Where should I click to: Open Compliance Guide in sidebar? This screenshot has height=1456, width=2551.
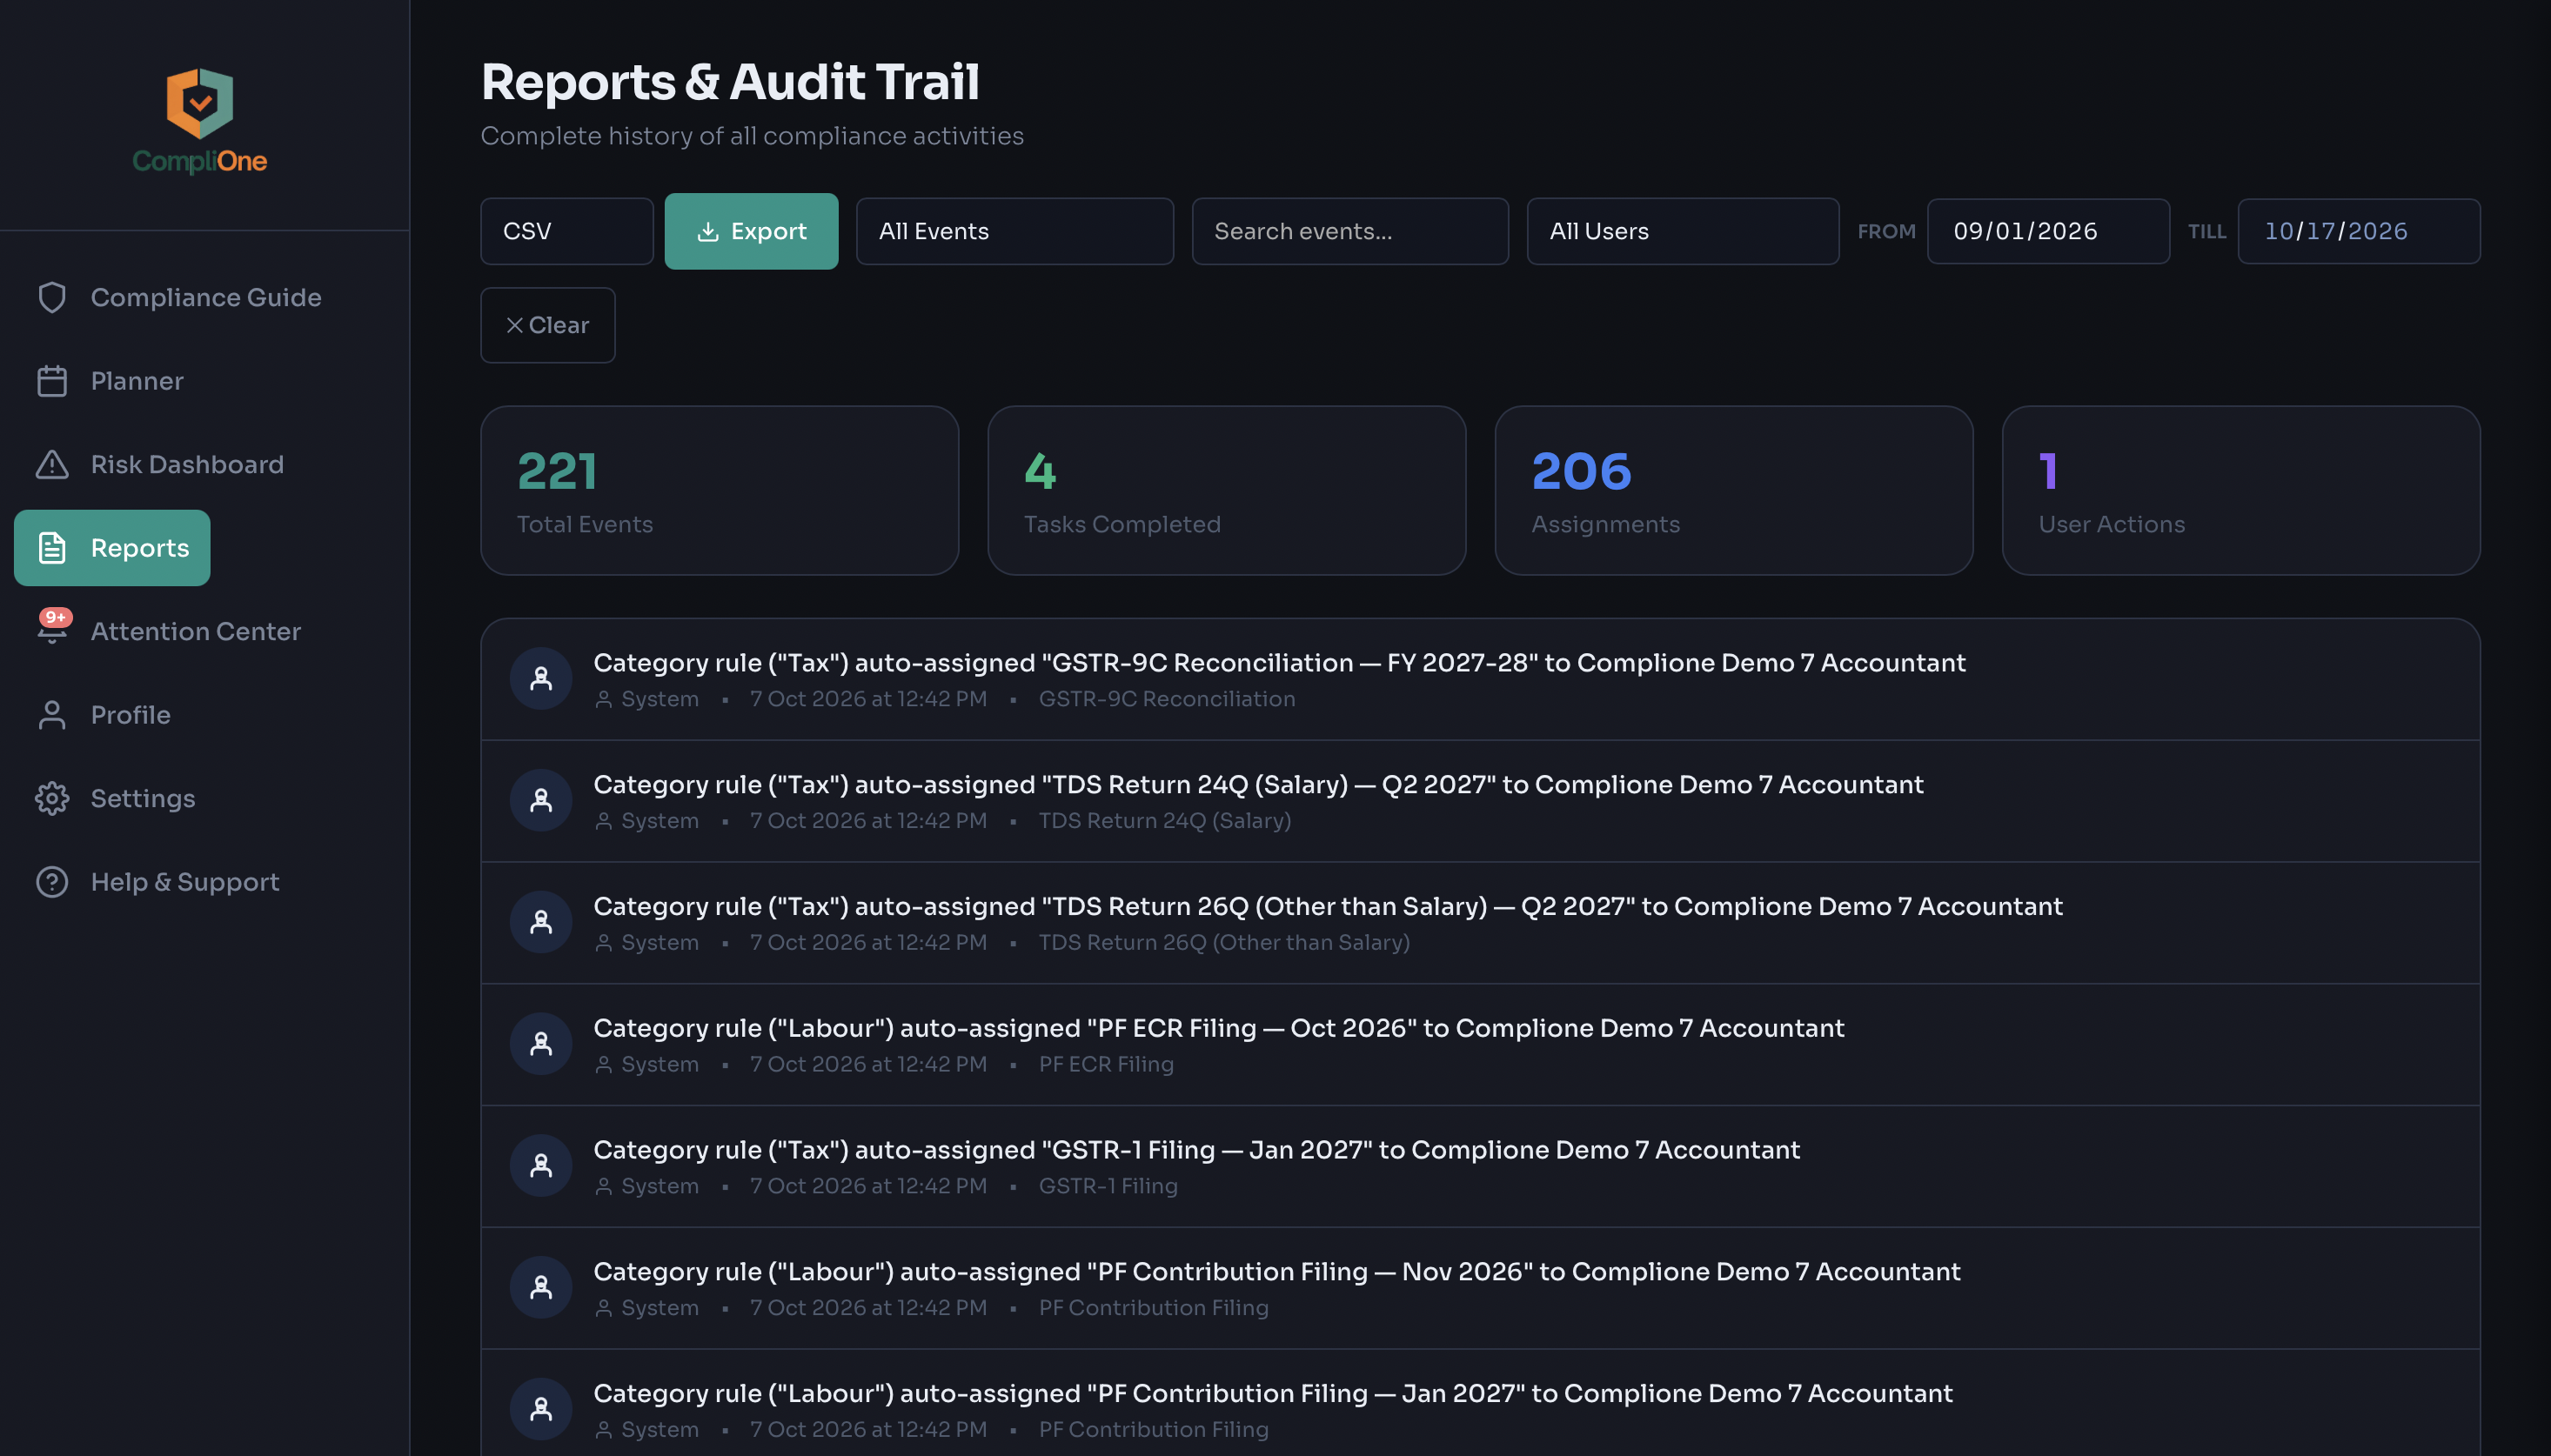[206, 297]
